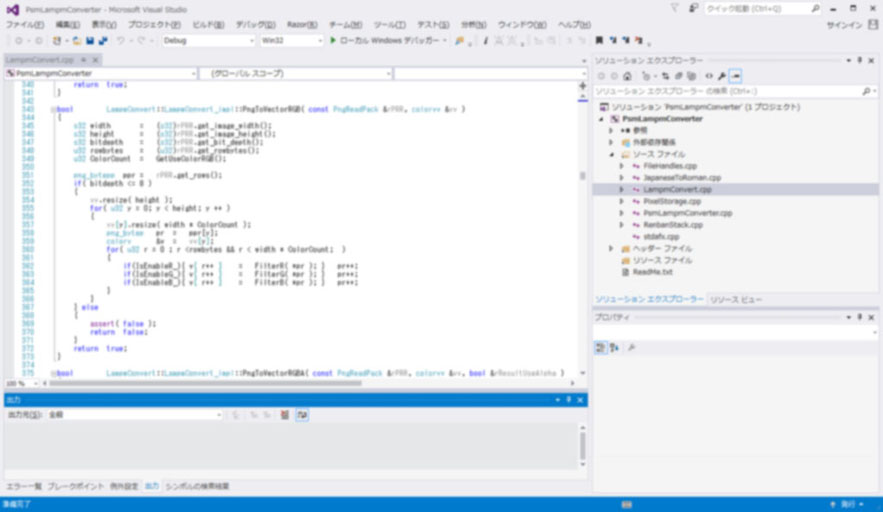Pin the LampmConvert.cpp editor tab
This screenshot has width=883, height=512.
(x=83, y=60)
